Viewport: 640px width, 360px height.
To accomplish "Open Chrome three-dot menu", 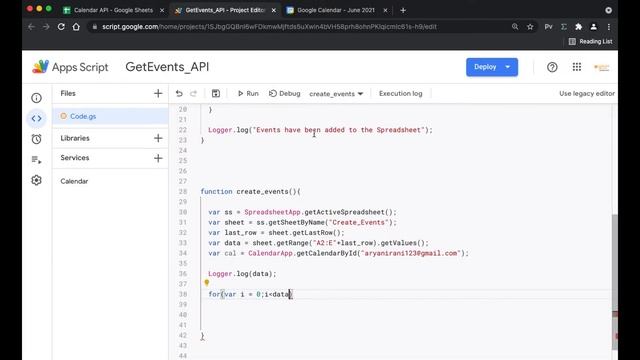I will (609, 27).
